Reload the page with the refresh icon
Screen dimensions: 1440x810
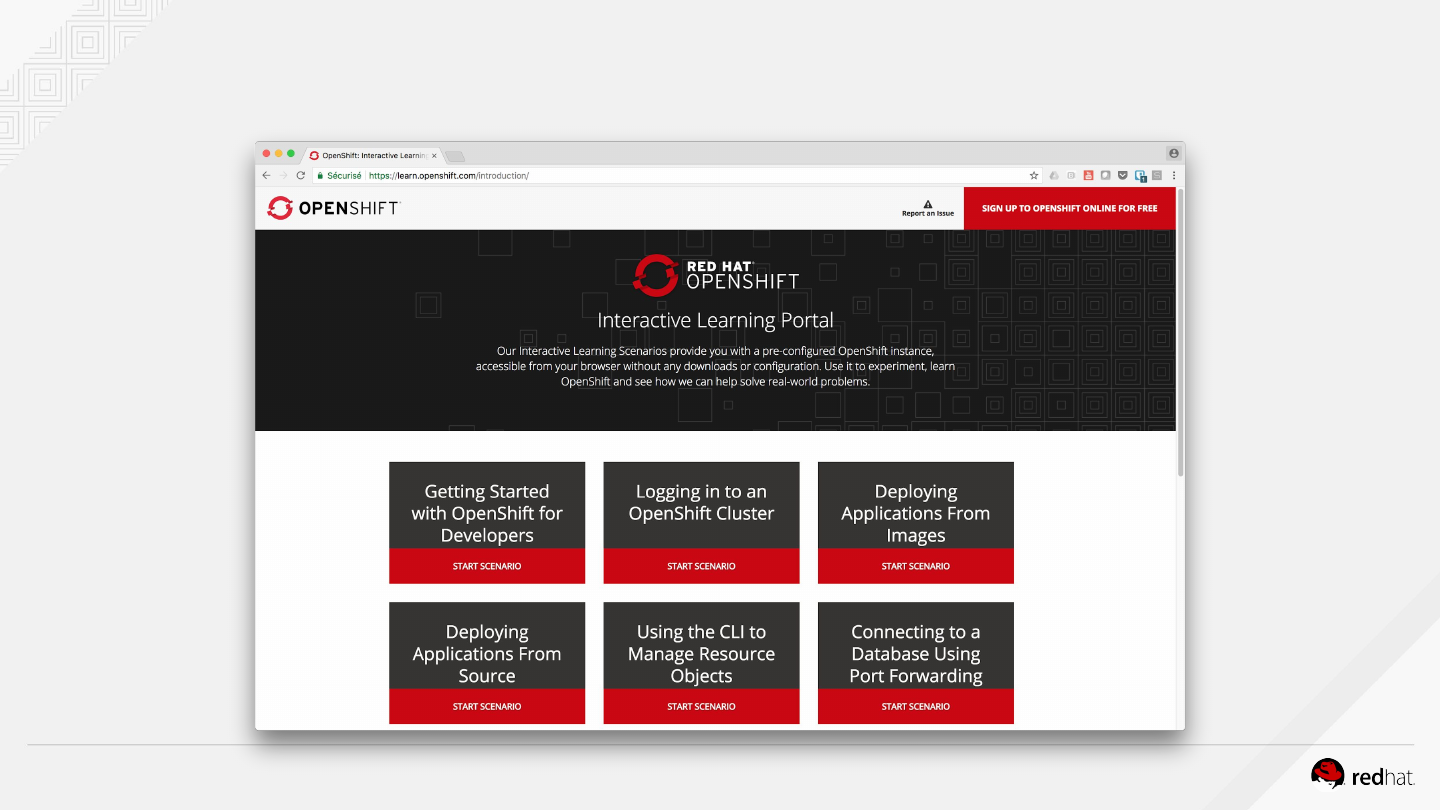[x=300, y=175]
